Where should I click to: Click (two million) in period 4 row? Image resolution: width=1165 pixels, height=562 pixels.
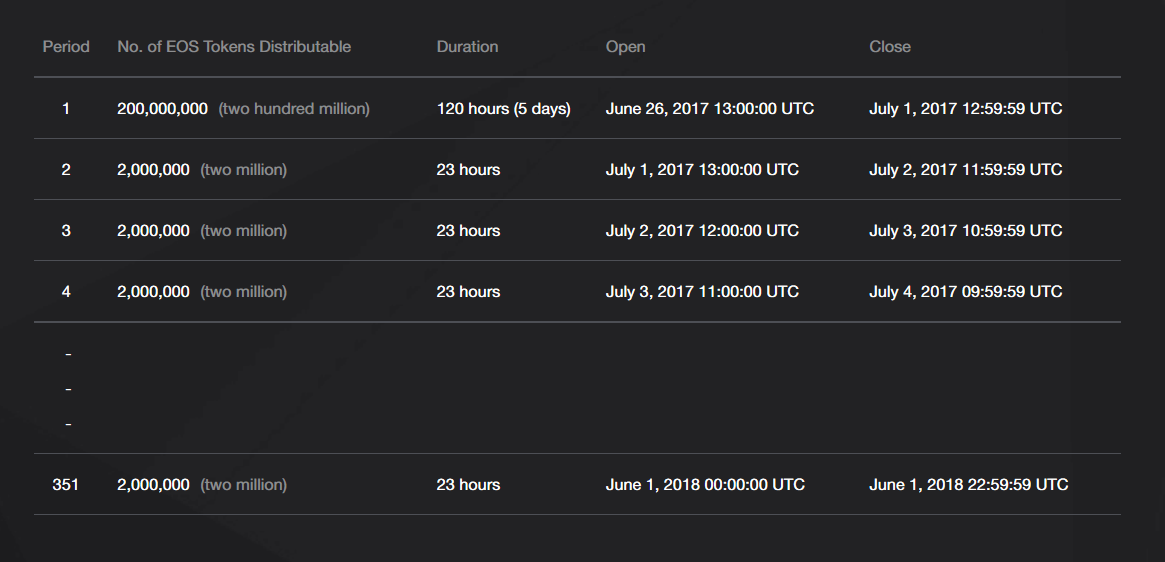tap(244, 291)
